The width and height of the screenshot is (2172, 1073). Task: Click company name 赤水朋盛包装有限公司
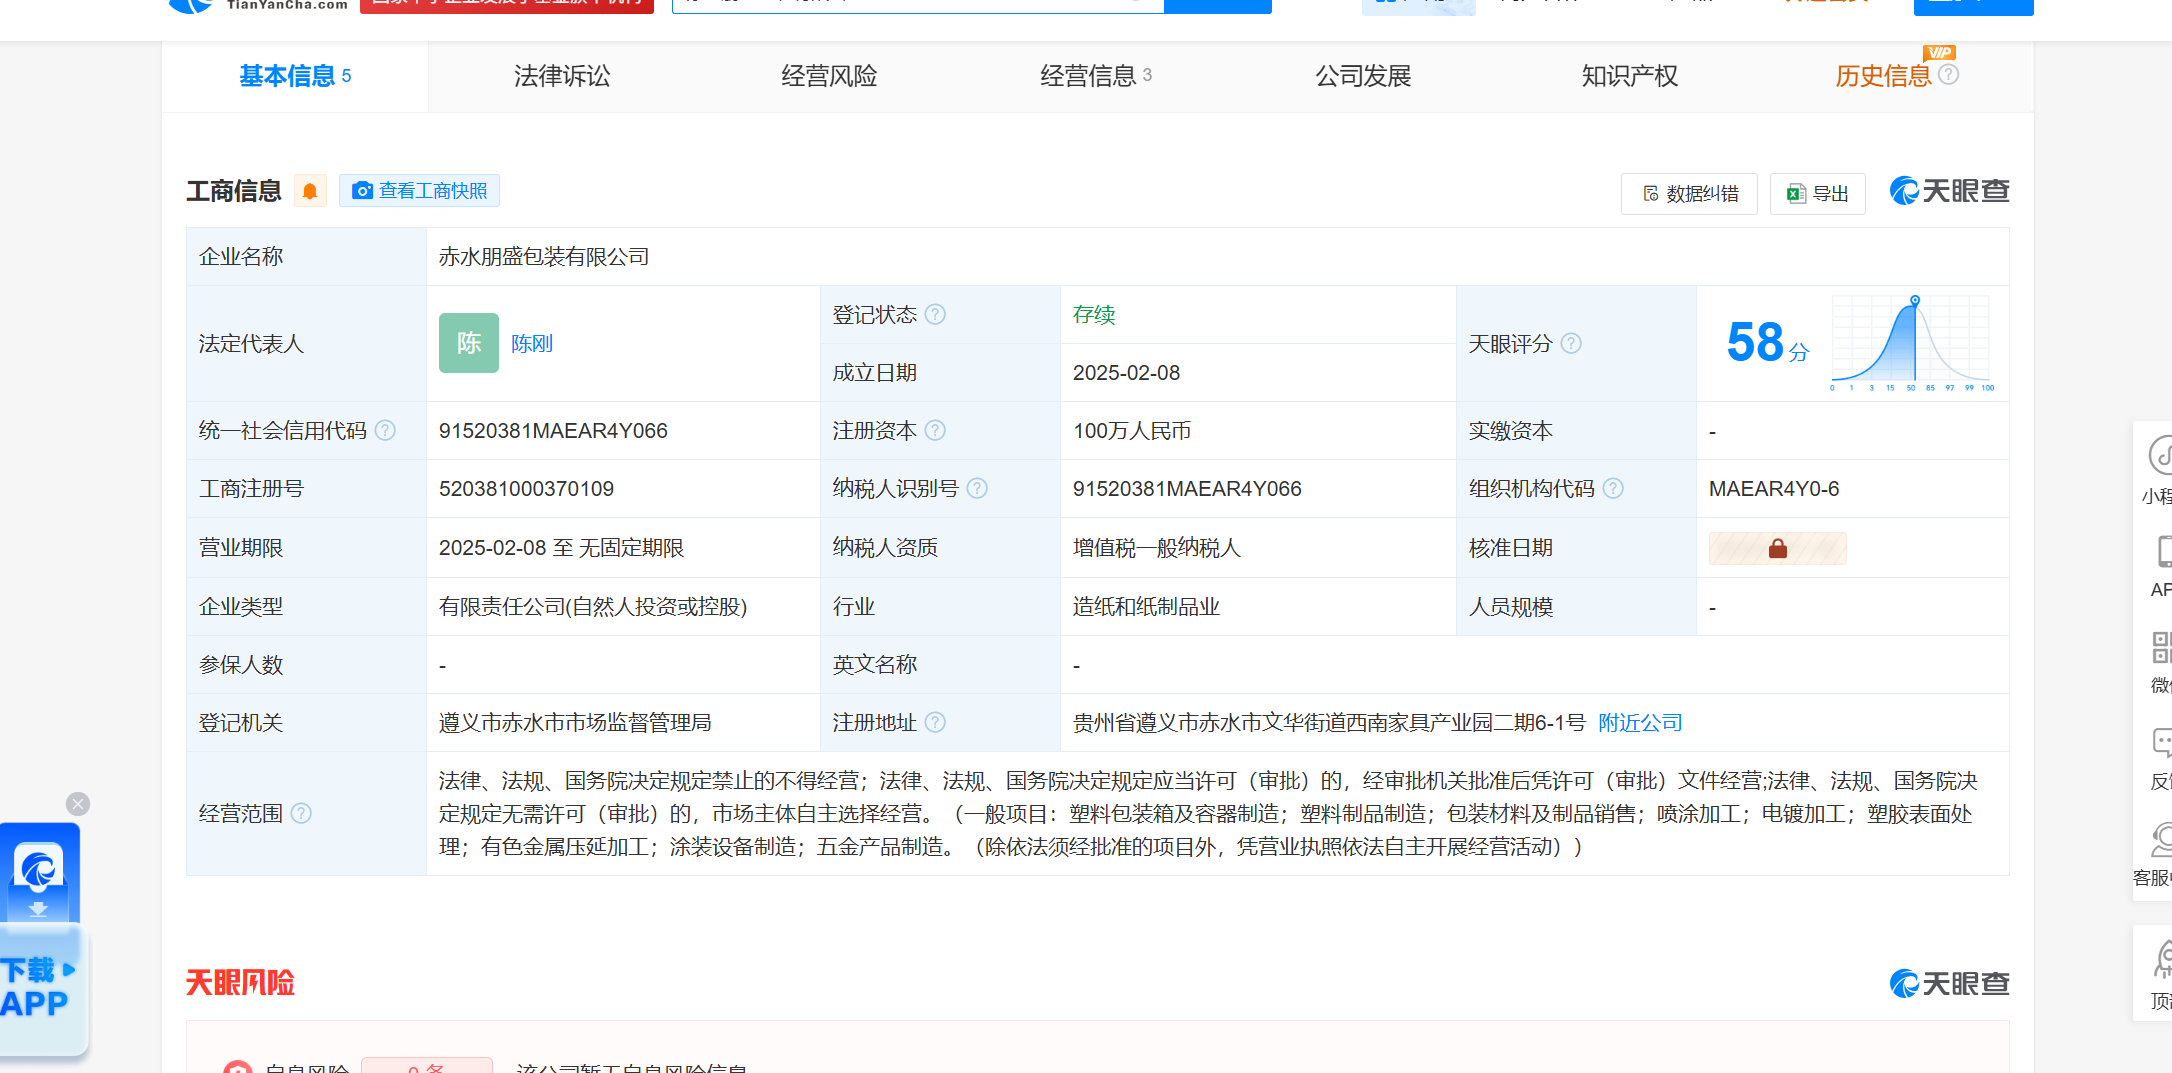click(544, 257)
